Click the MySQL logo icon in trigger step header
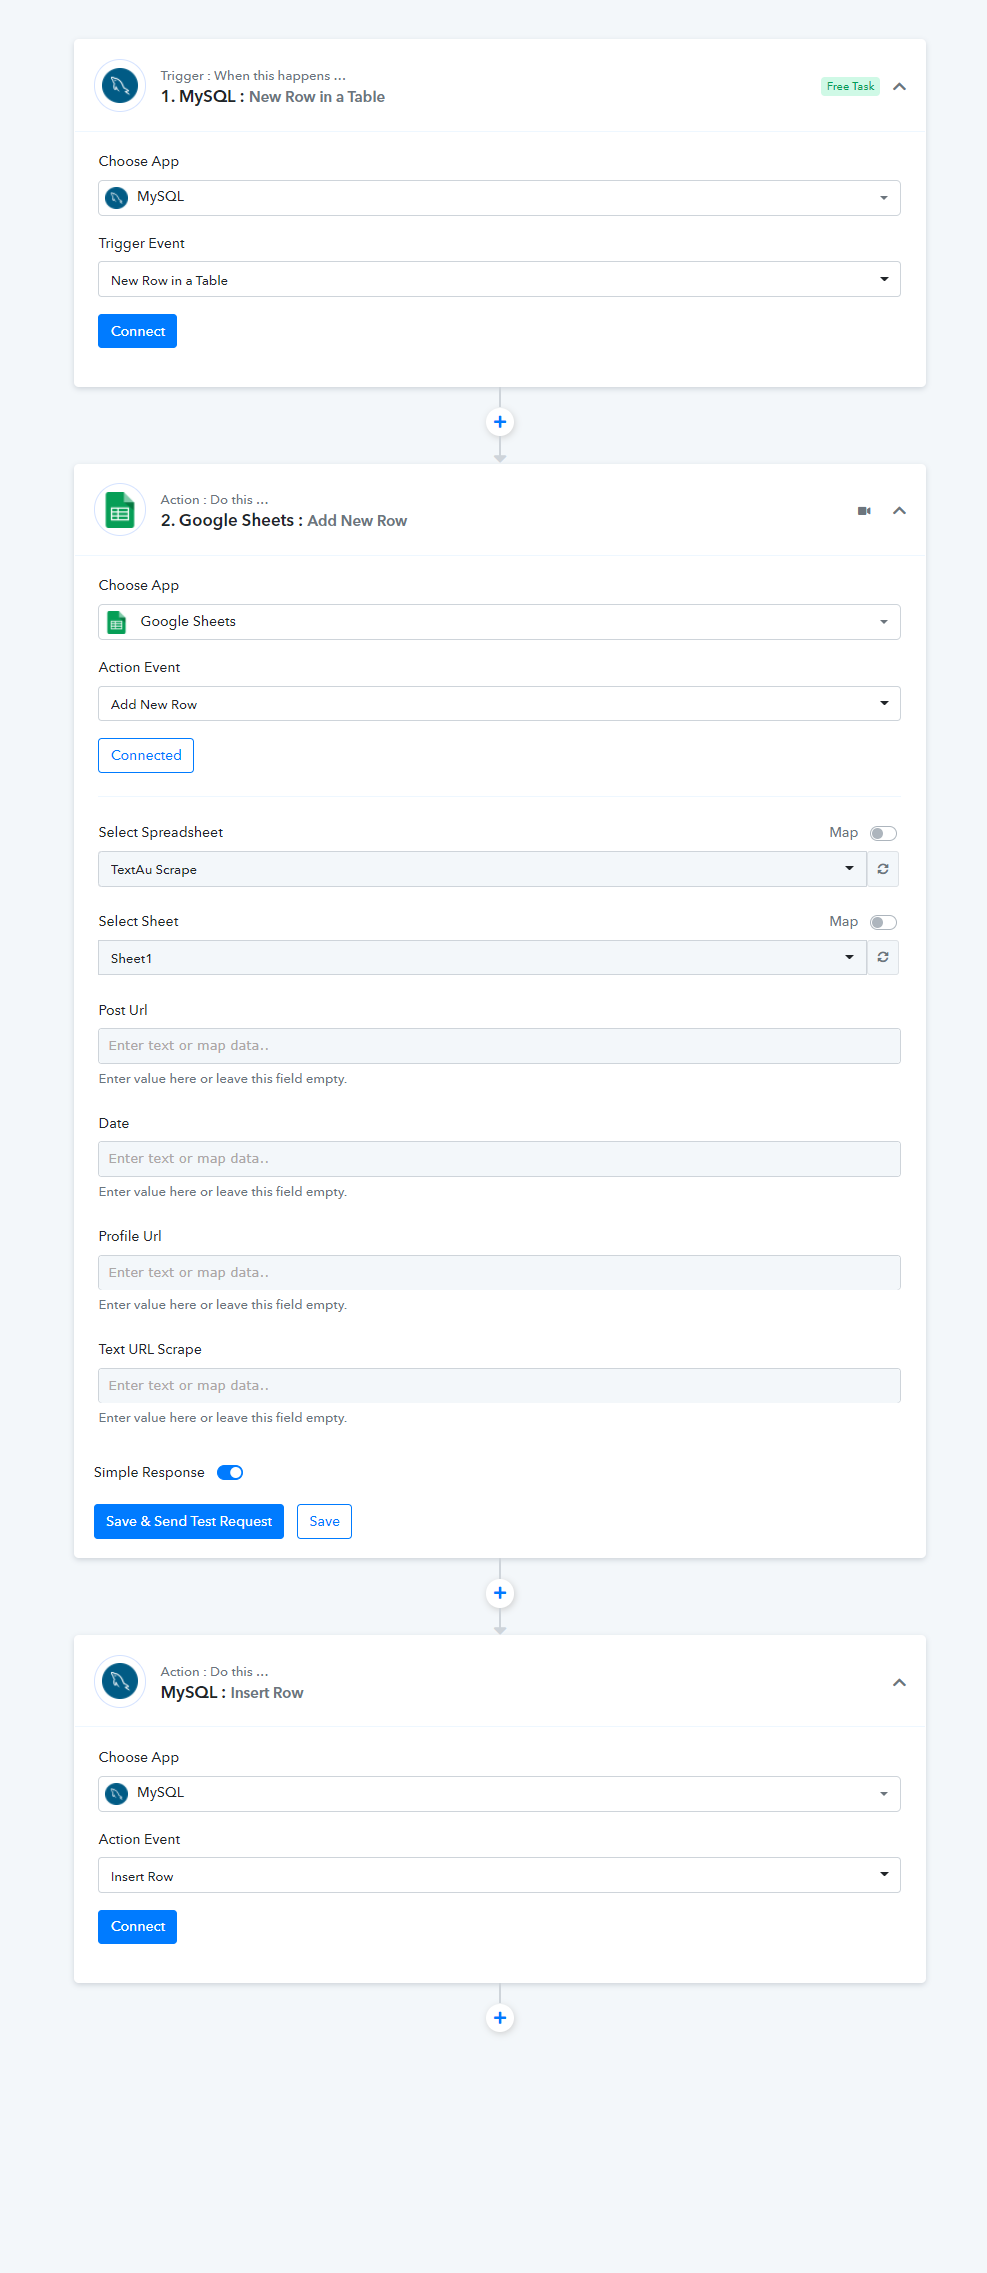 pos(120,86)
